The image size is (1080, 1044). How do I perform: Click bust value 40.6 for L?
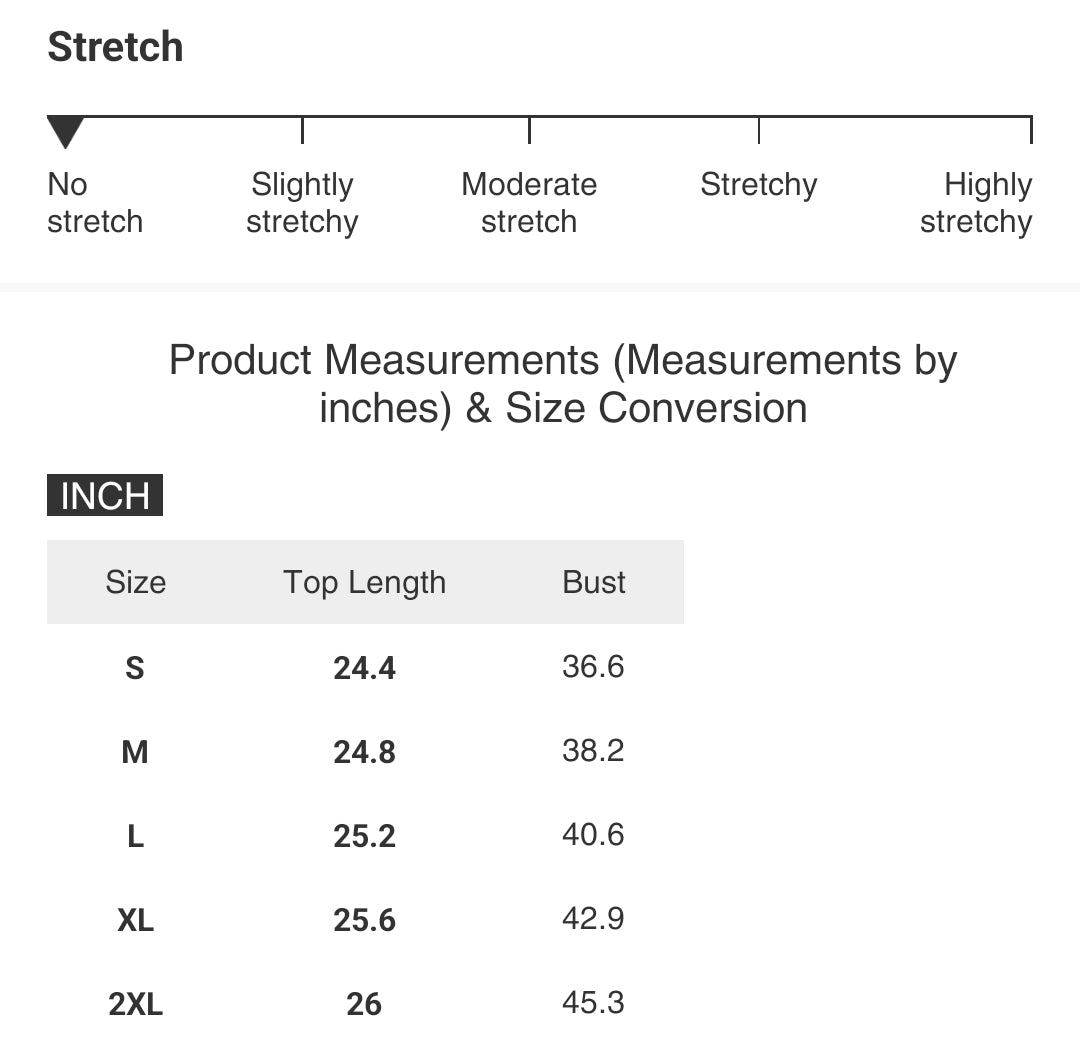pos(593,834)
